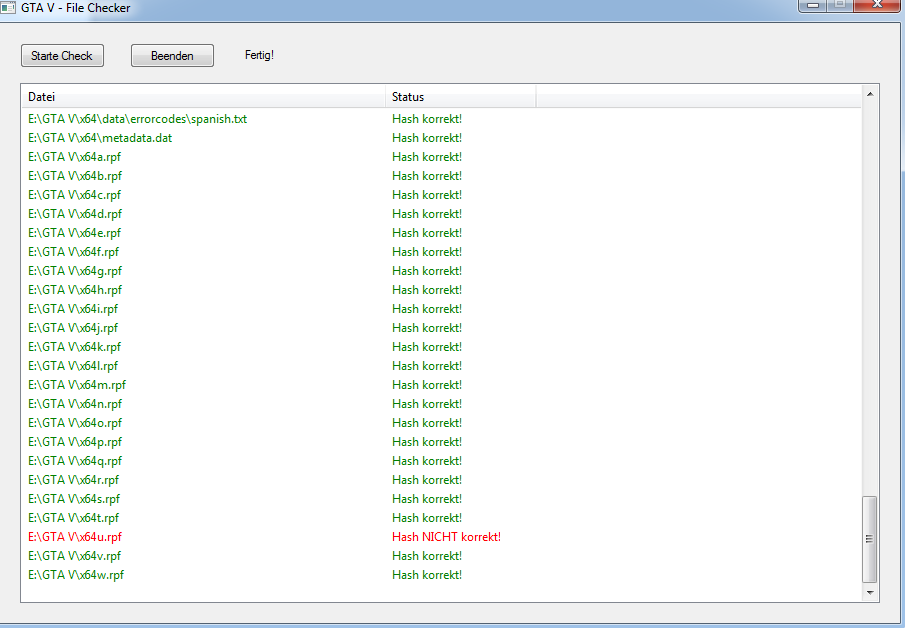This screenshot has width=905, height=628.
Task: Select the x64n.rpf file entry
Action: 75,405
